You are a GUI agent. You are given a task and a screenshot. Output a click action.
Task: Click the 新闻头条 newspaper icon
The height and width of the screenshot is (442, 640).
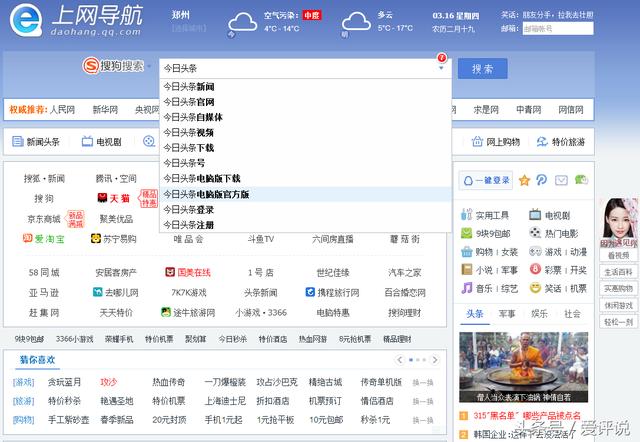(x=18, y=141)
